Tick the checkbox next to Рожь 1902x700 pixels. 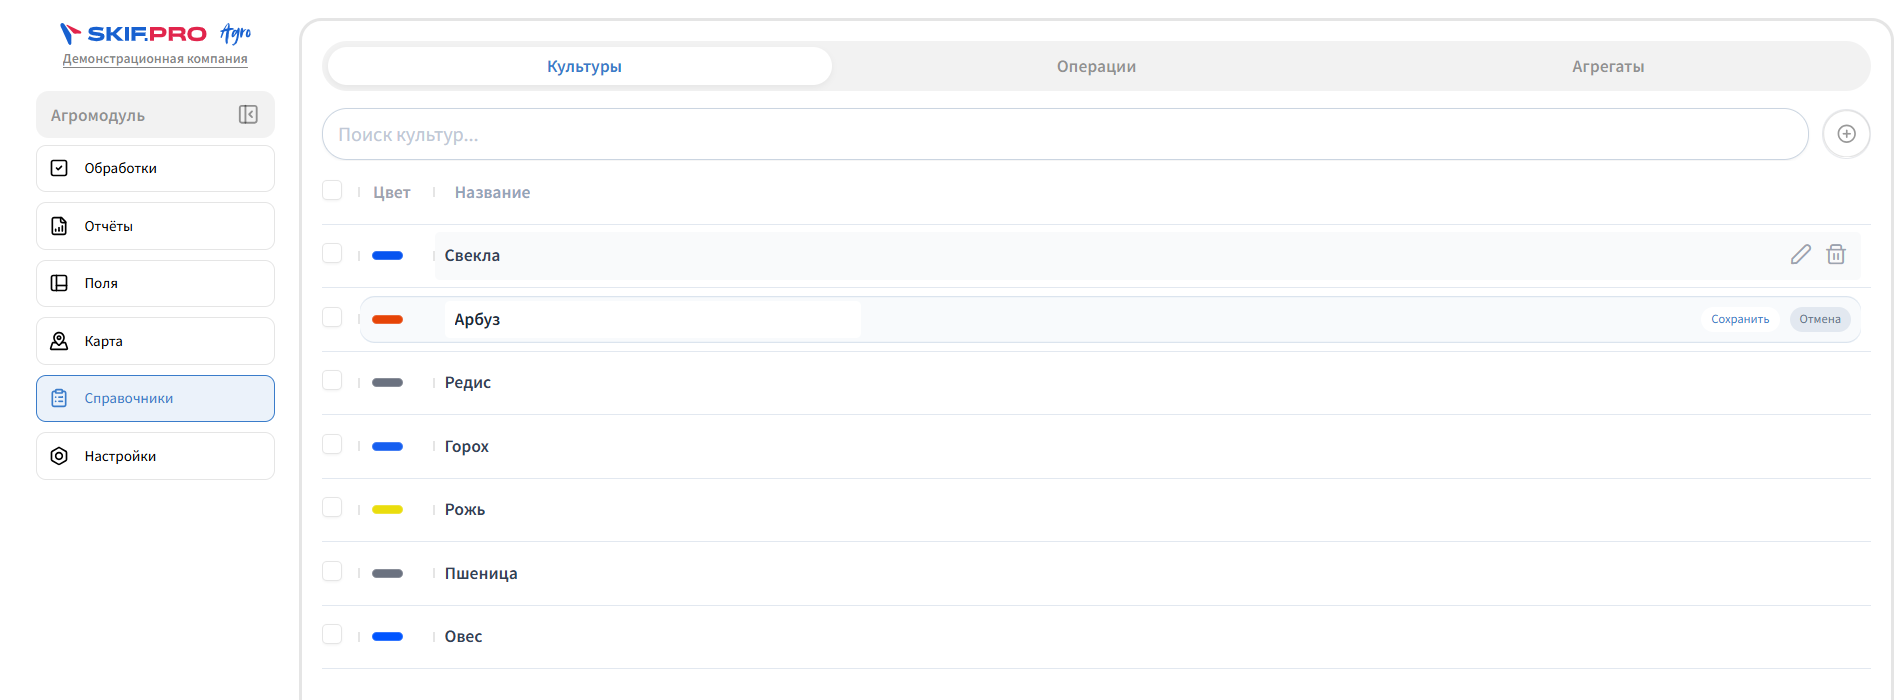[332, 508]
